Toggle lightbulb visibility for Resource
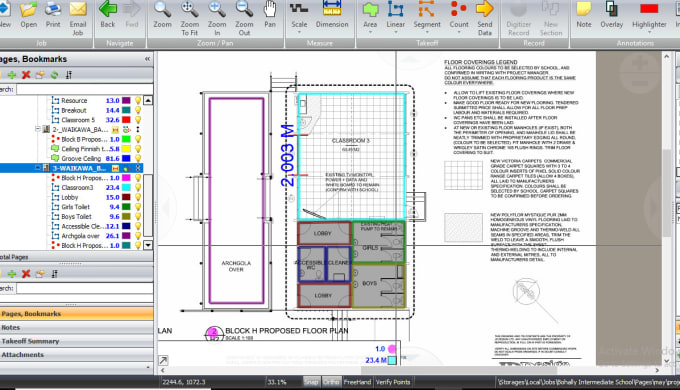The width and height of the screenshot is (680, 390). [x=138, y=101]
